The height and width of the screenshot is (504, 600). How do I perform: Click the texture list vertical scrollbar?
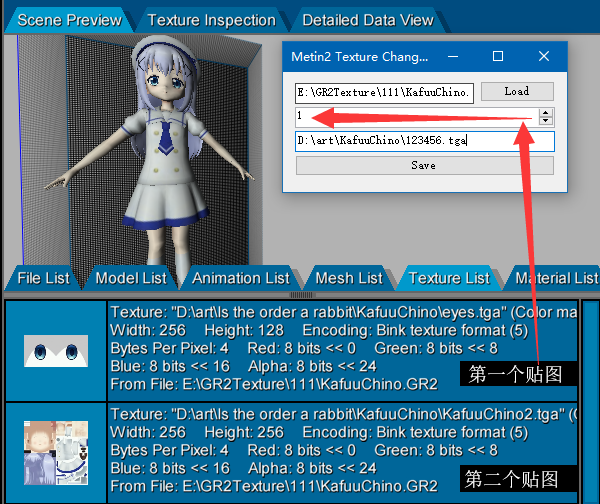(590, 402)
